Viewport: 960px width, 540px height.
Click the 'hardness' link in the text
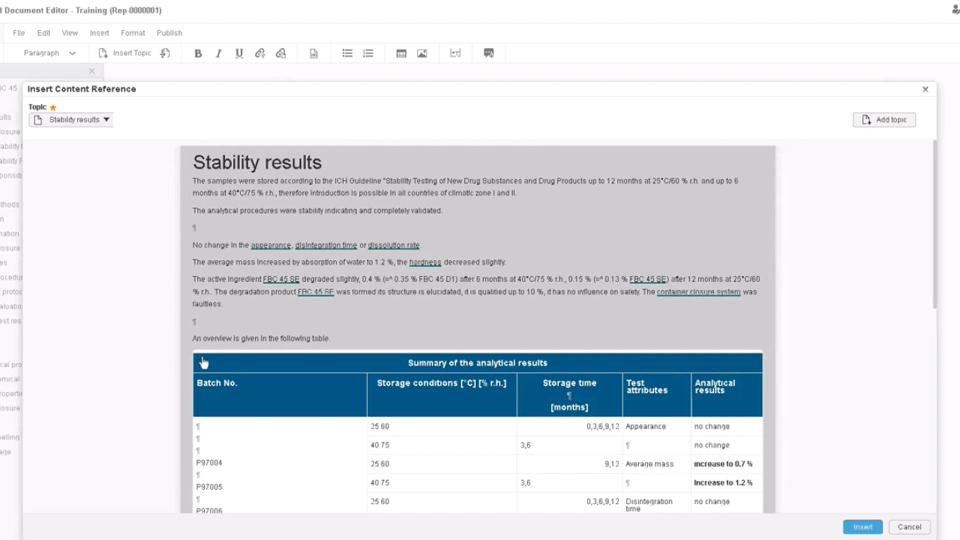coord(425,262)
